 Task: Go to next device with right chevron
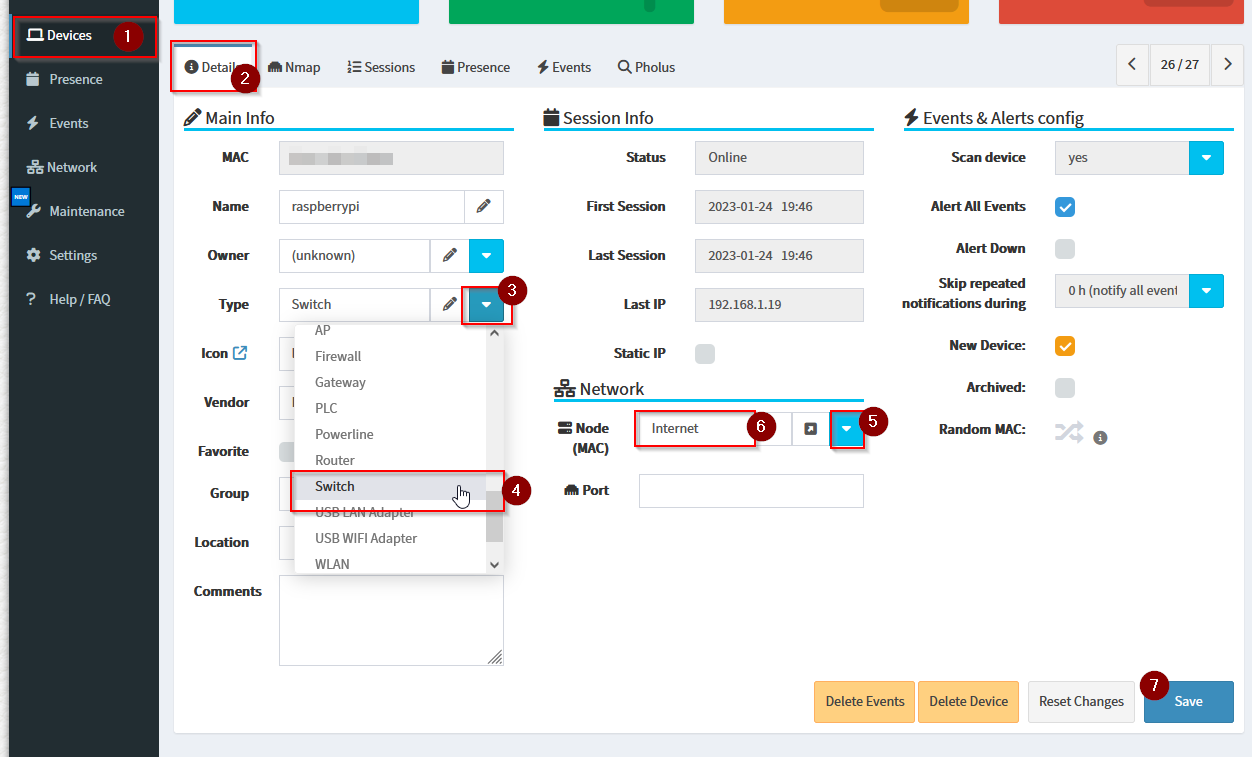click(x=1227, y=64)
